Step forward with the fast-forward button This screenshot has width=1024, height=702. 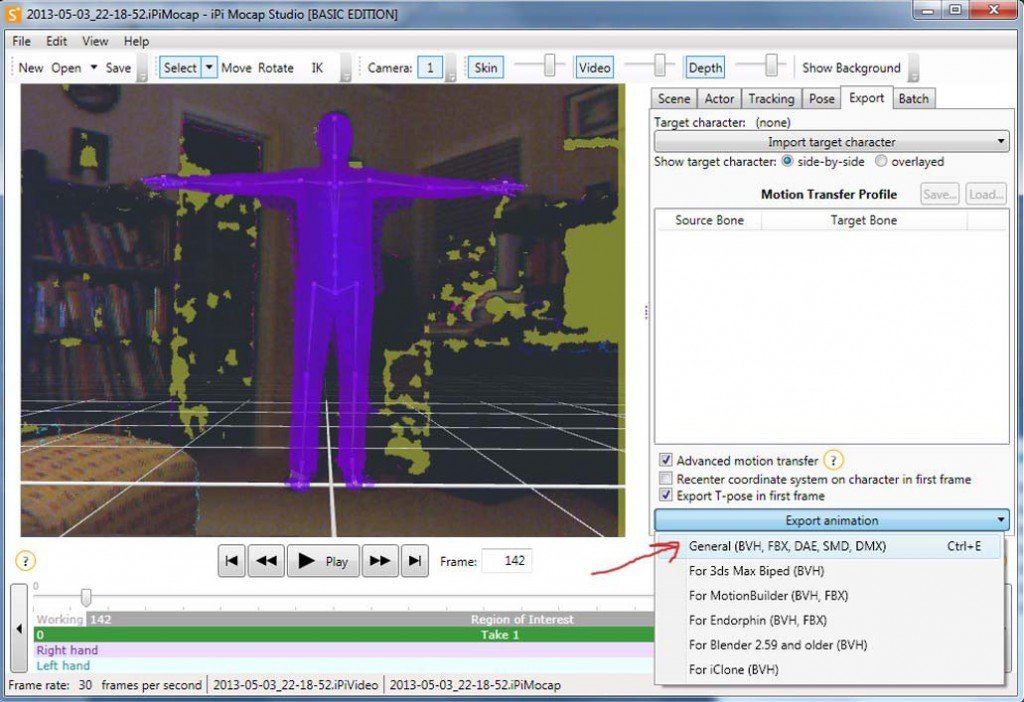click(379, 561)
